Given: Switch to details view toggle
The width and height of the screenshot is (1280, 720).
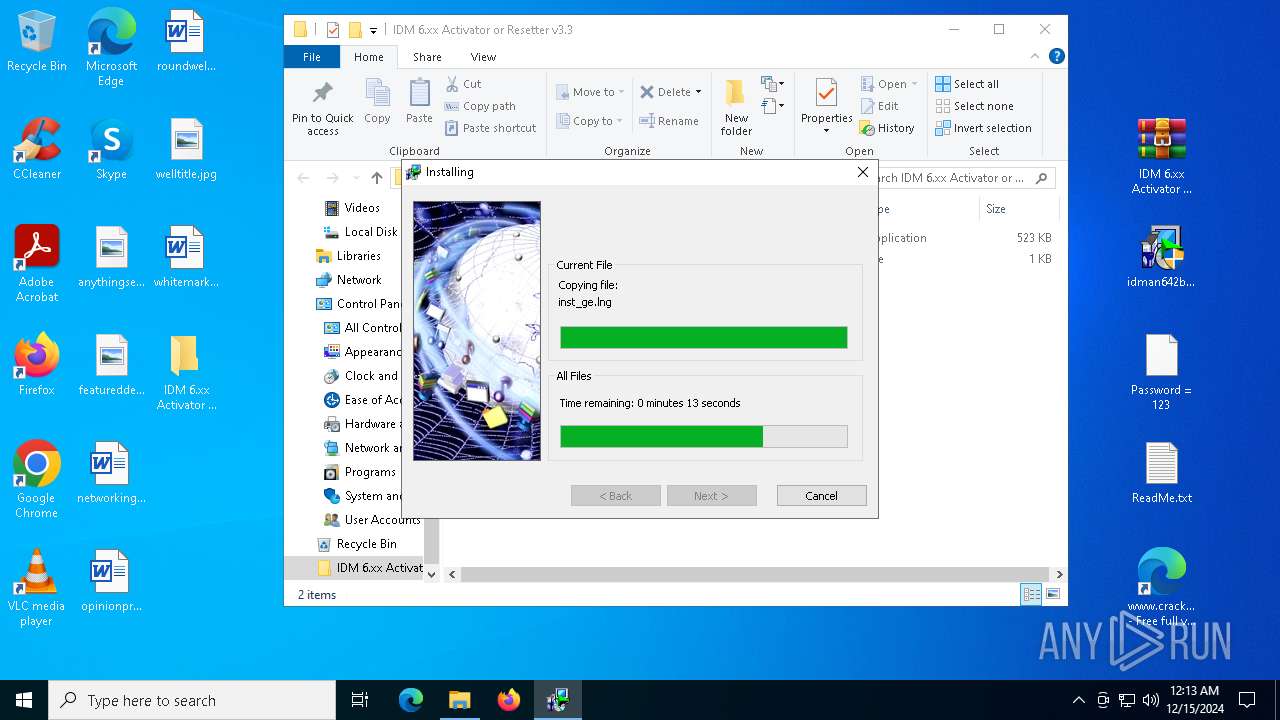Looking at the screenshot, I should [1031, 595].
